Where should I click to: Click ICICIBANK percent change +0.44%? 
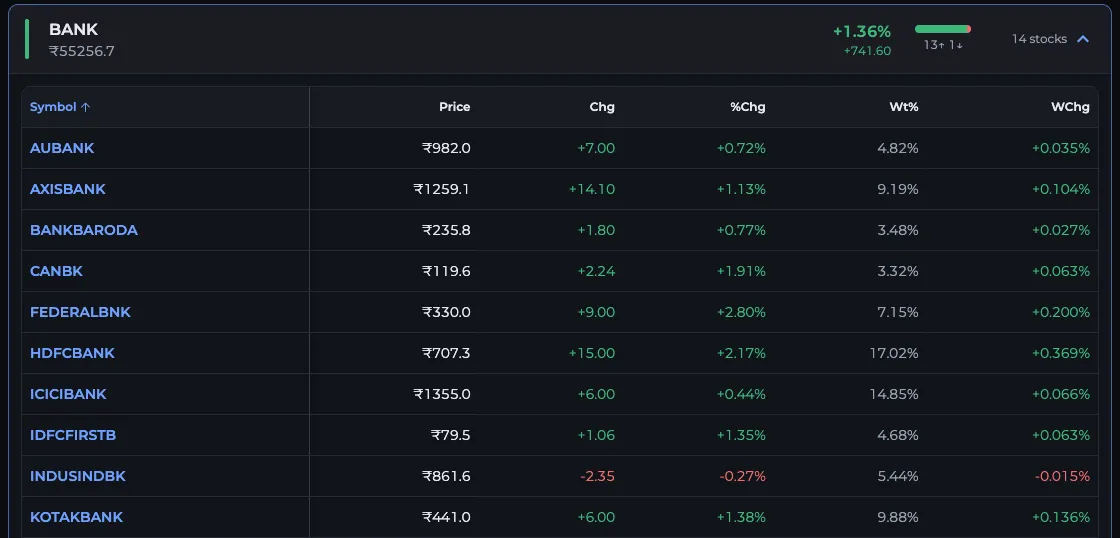[x=741, y=394]
